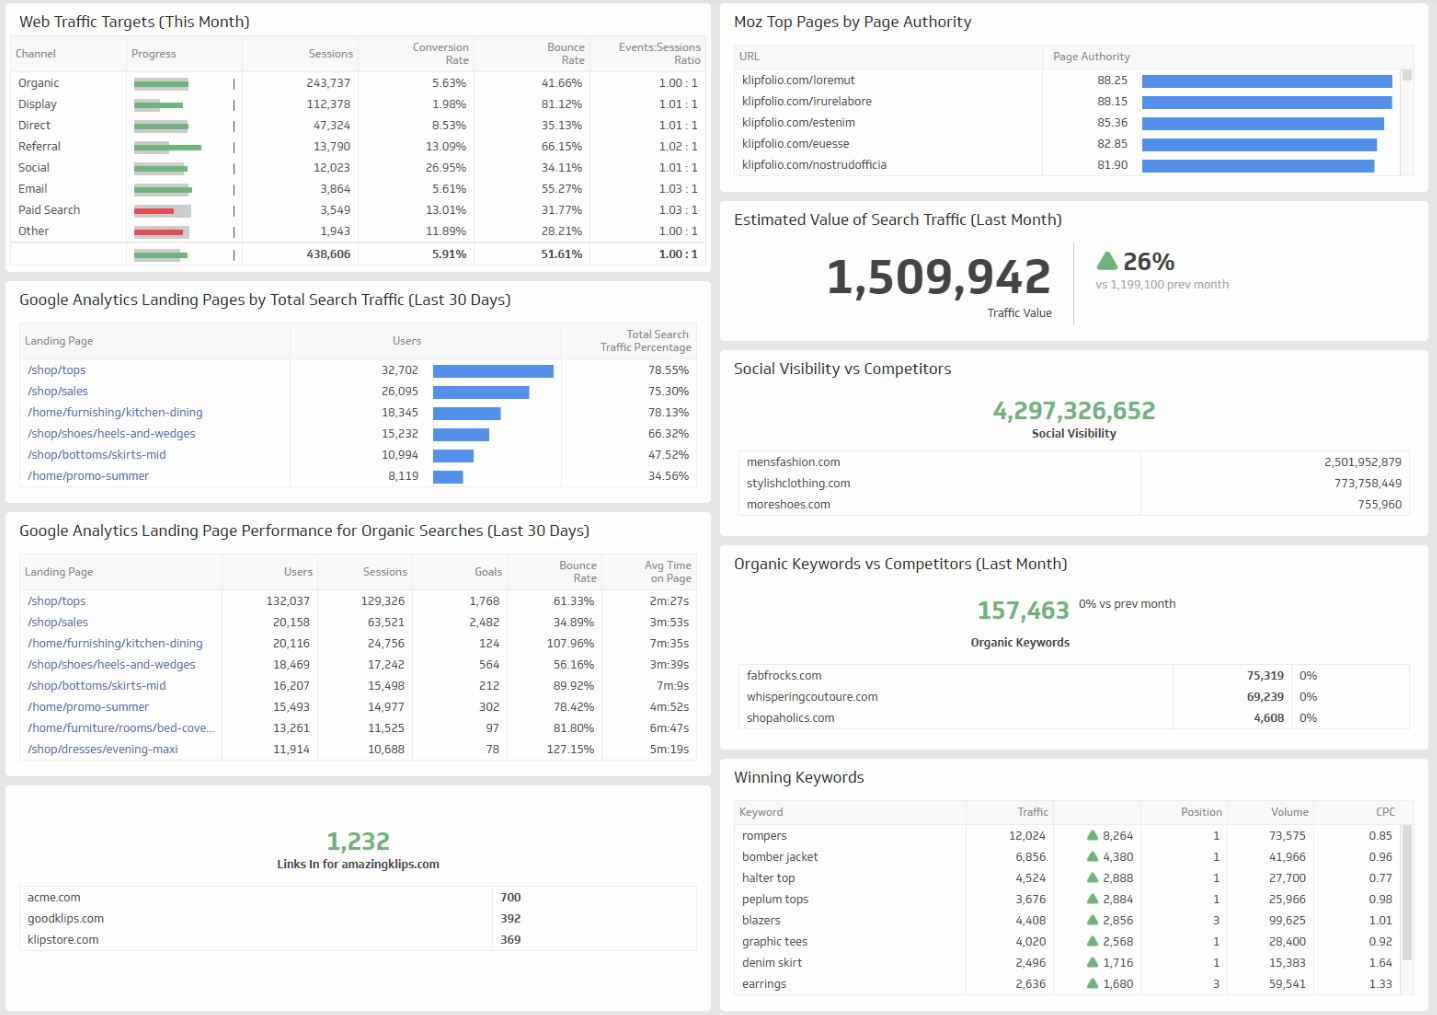Sort by Conversion Rate column header

click(440, 54)
